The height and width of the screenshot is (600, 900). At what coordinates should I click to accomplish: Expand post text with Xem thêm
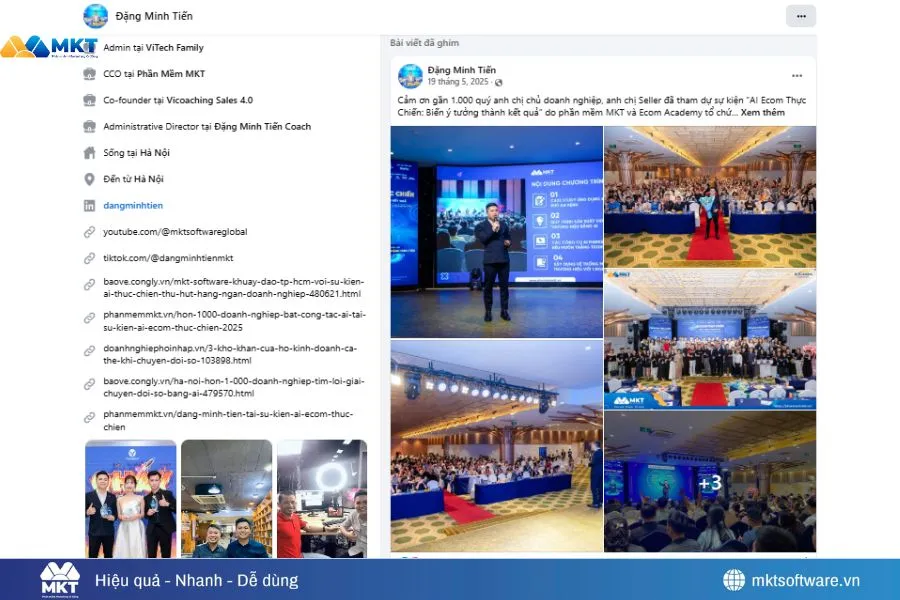[x=762, y=113]
